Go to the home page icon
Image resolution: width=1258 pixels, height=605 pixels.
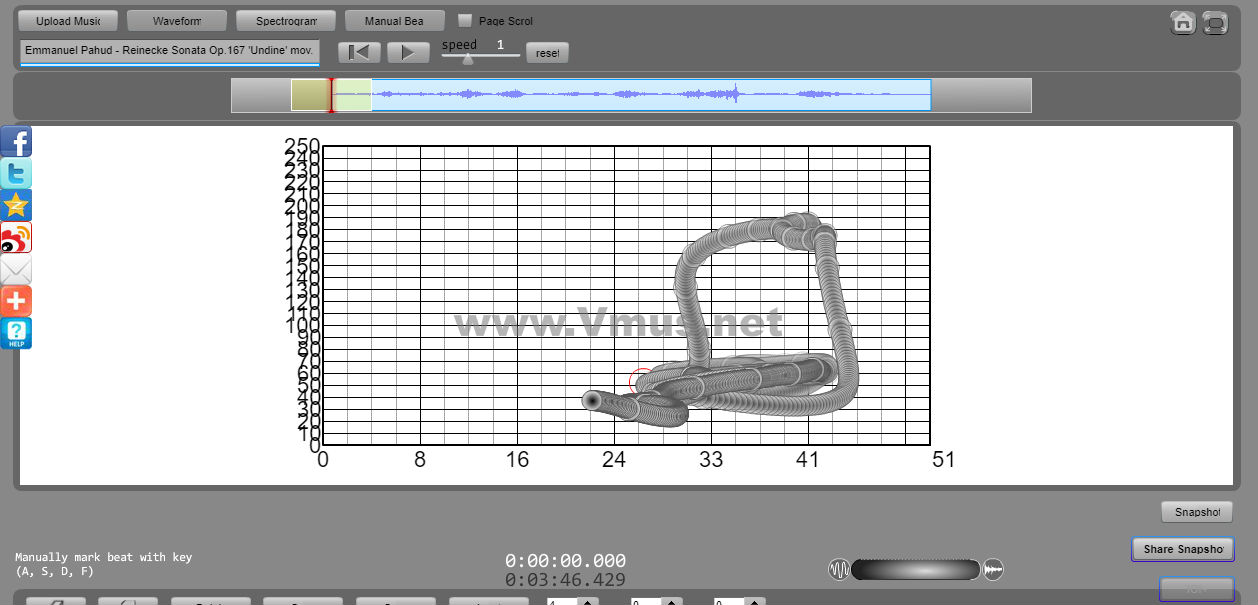[x=1183, y=22]
